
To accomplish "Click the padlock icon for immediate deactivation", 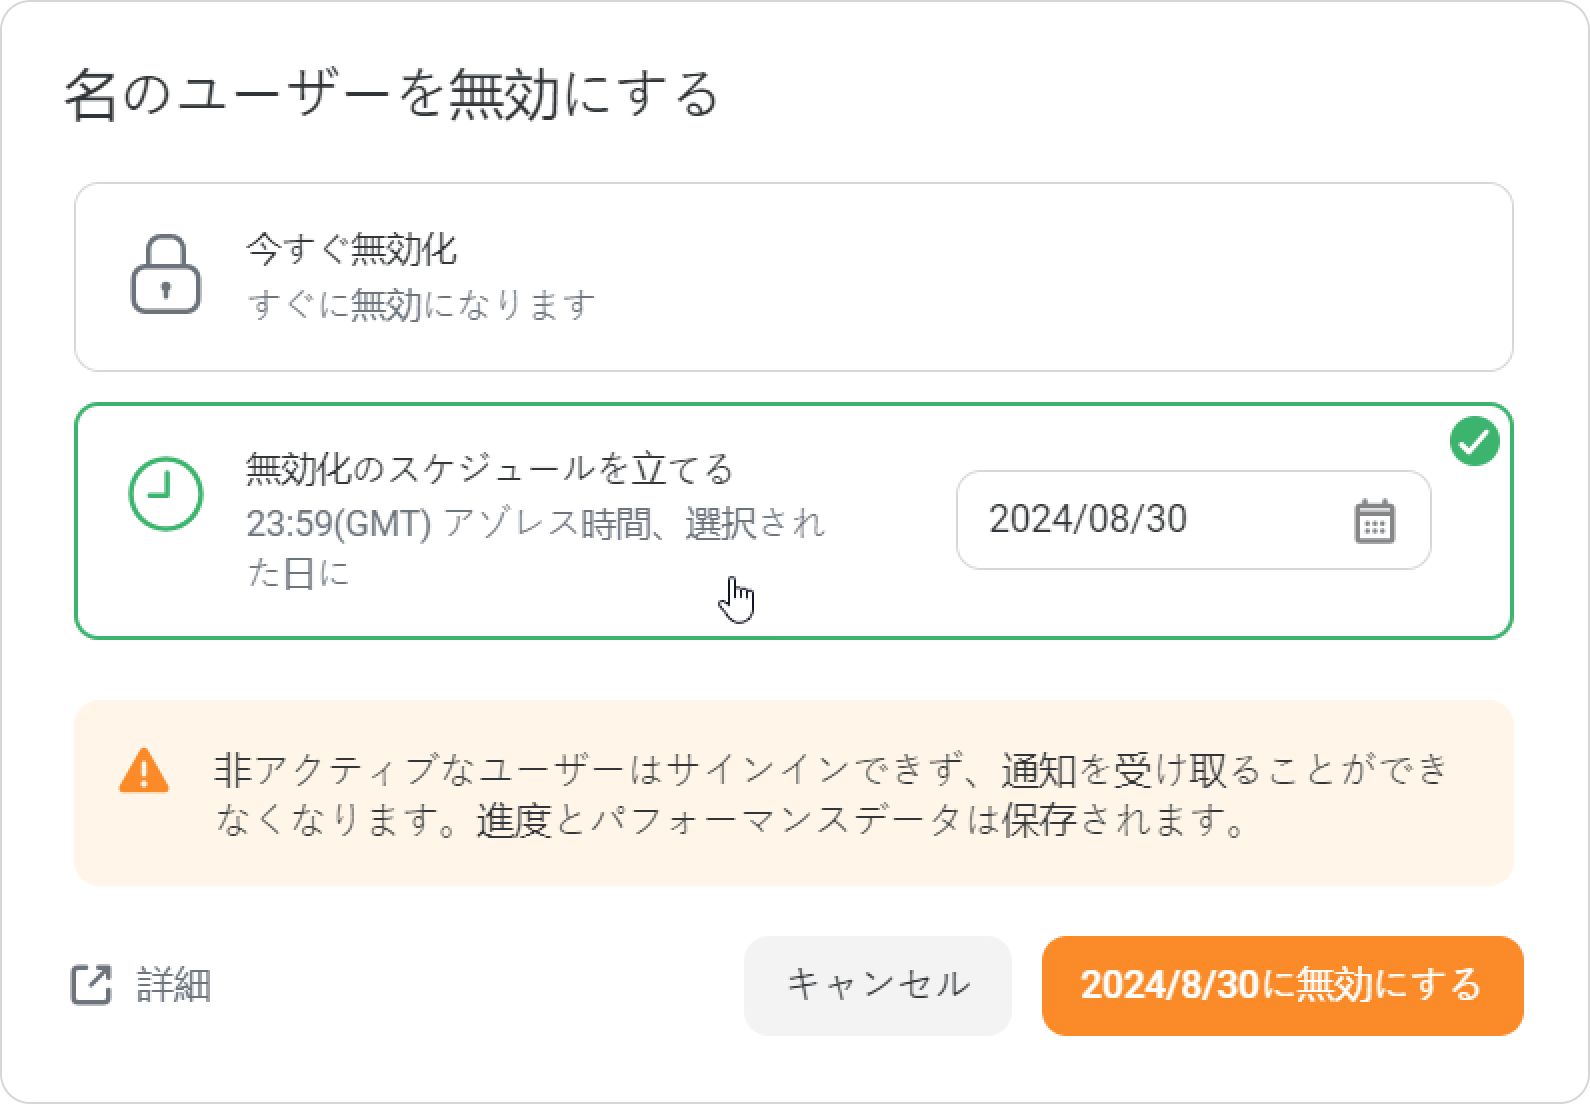I will (x=166, y=275).
